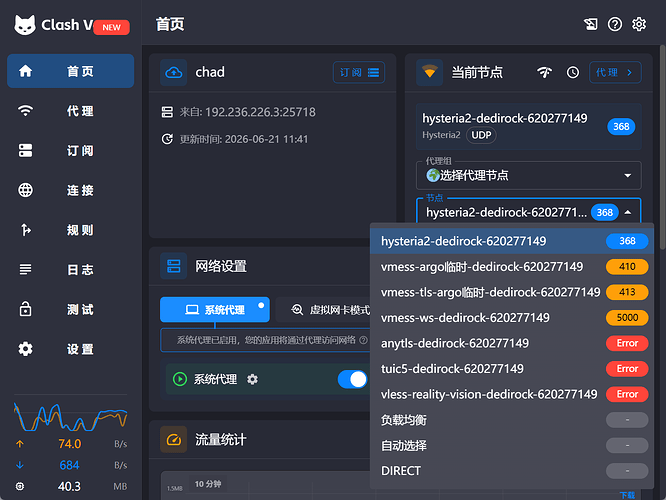
Task: Click the clock icon in 当前节点 card
Action: coord(573,72)
